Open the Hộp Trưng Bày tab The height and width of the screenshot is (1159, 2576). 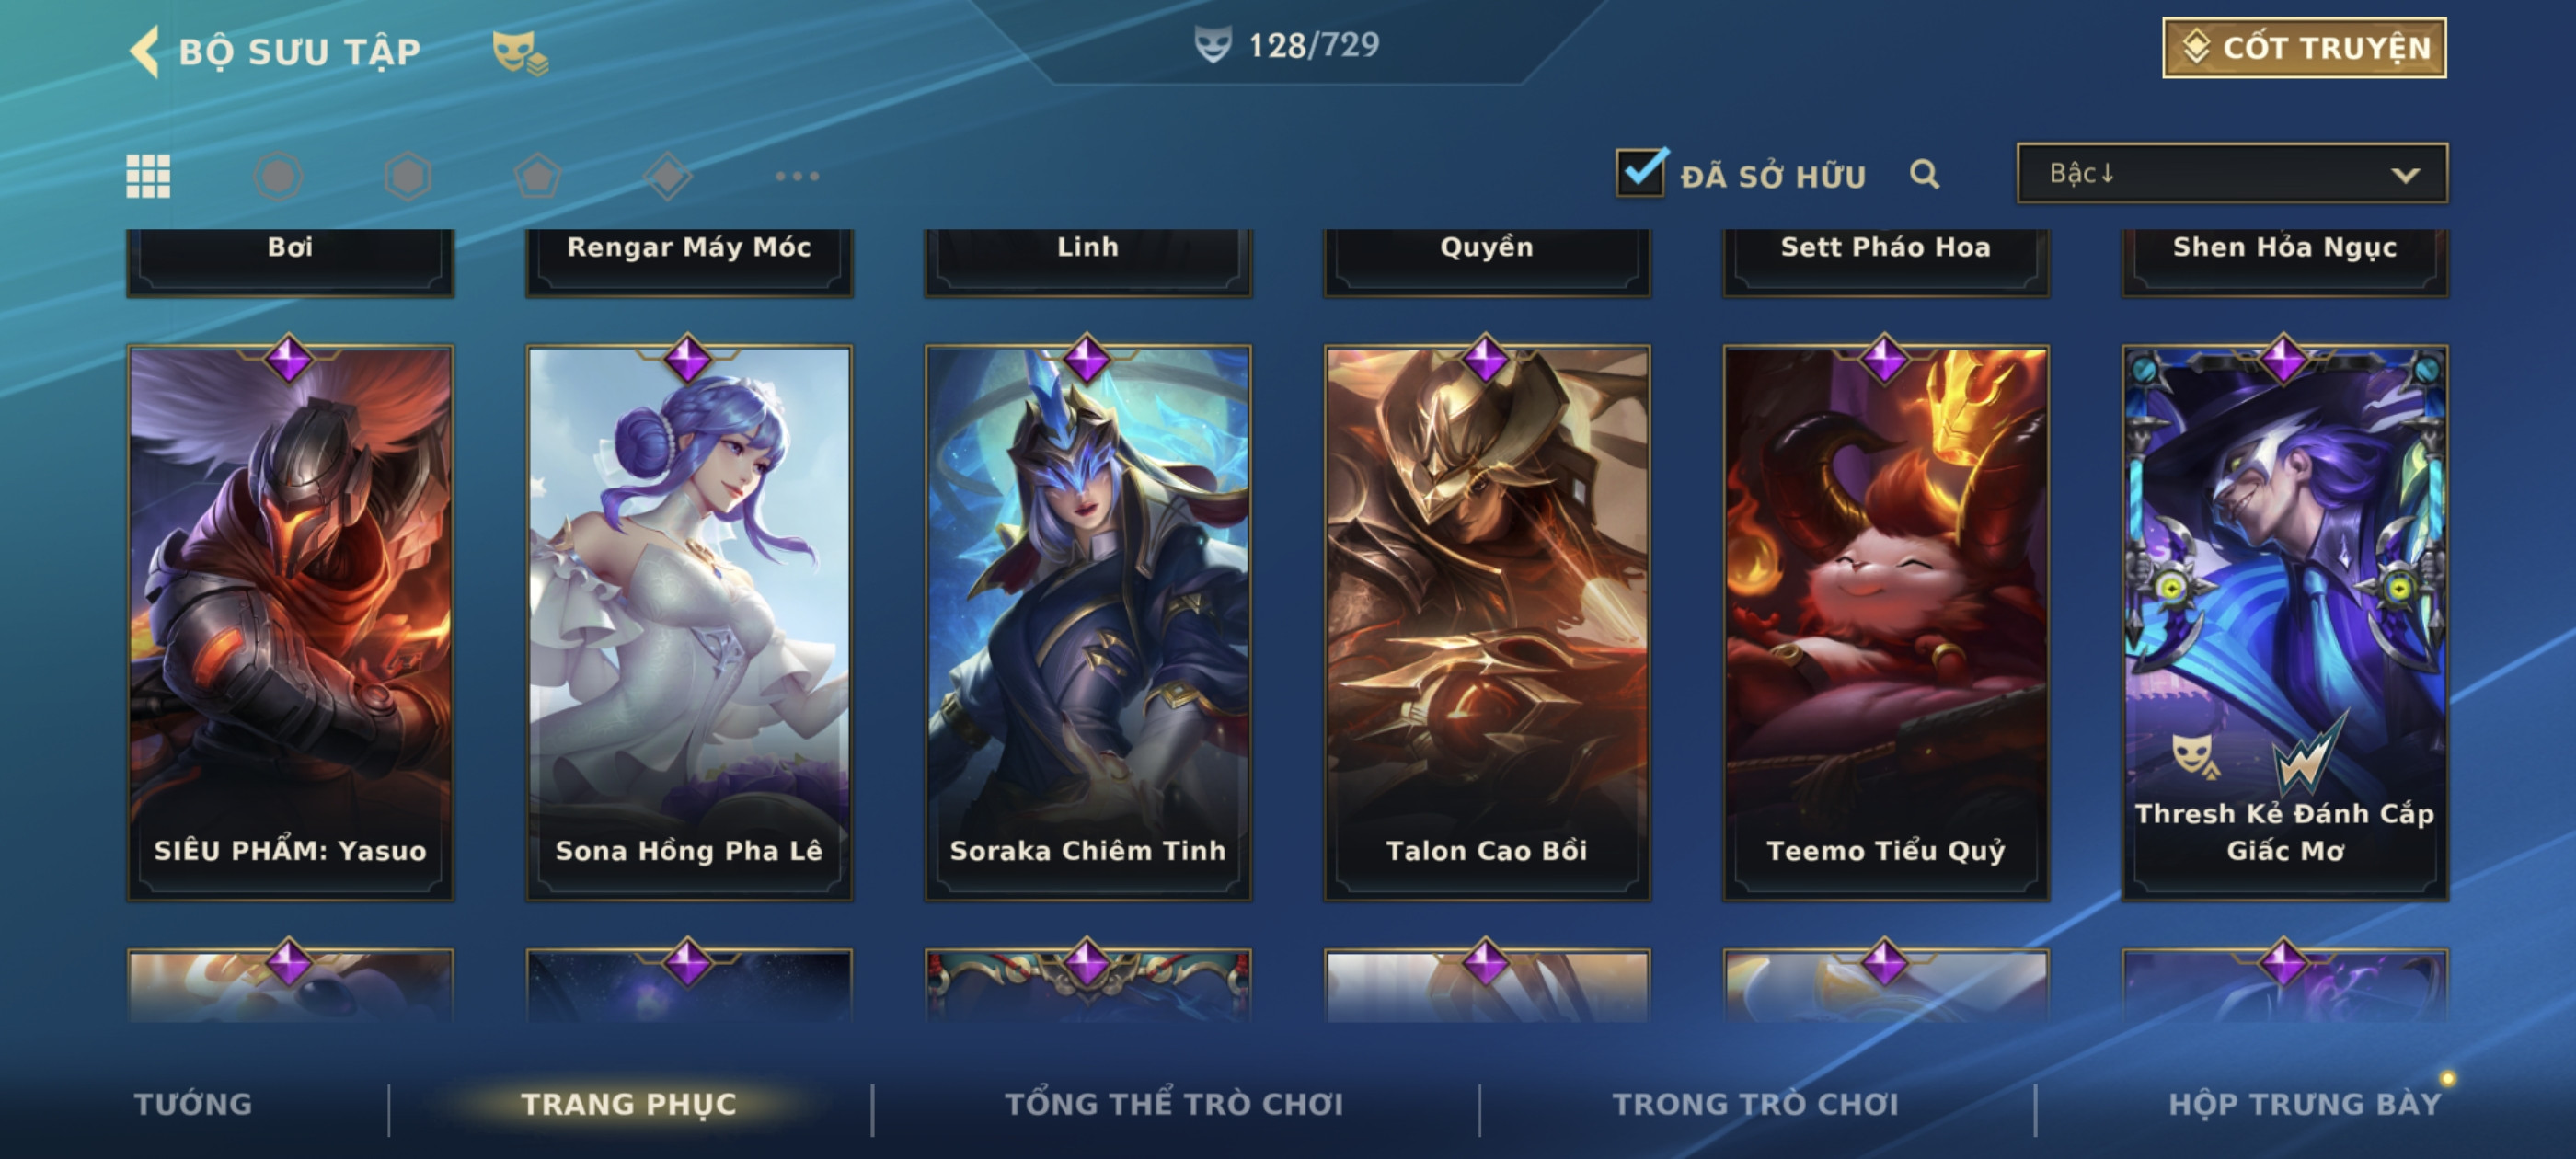click(x=2304, y=1104)
